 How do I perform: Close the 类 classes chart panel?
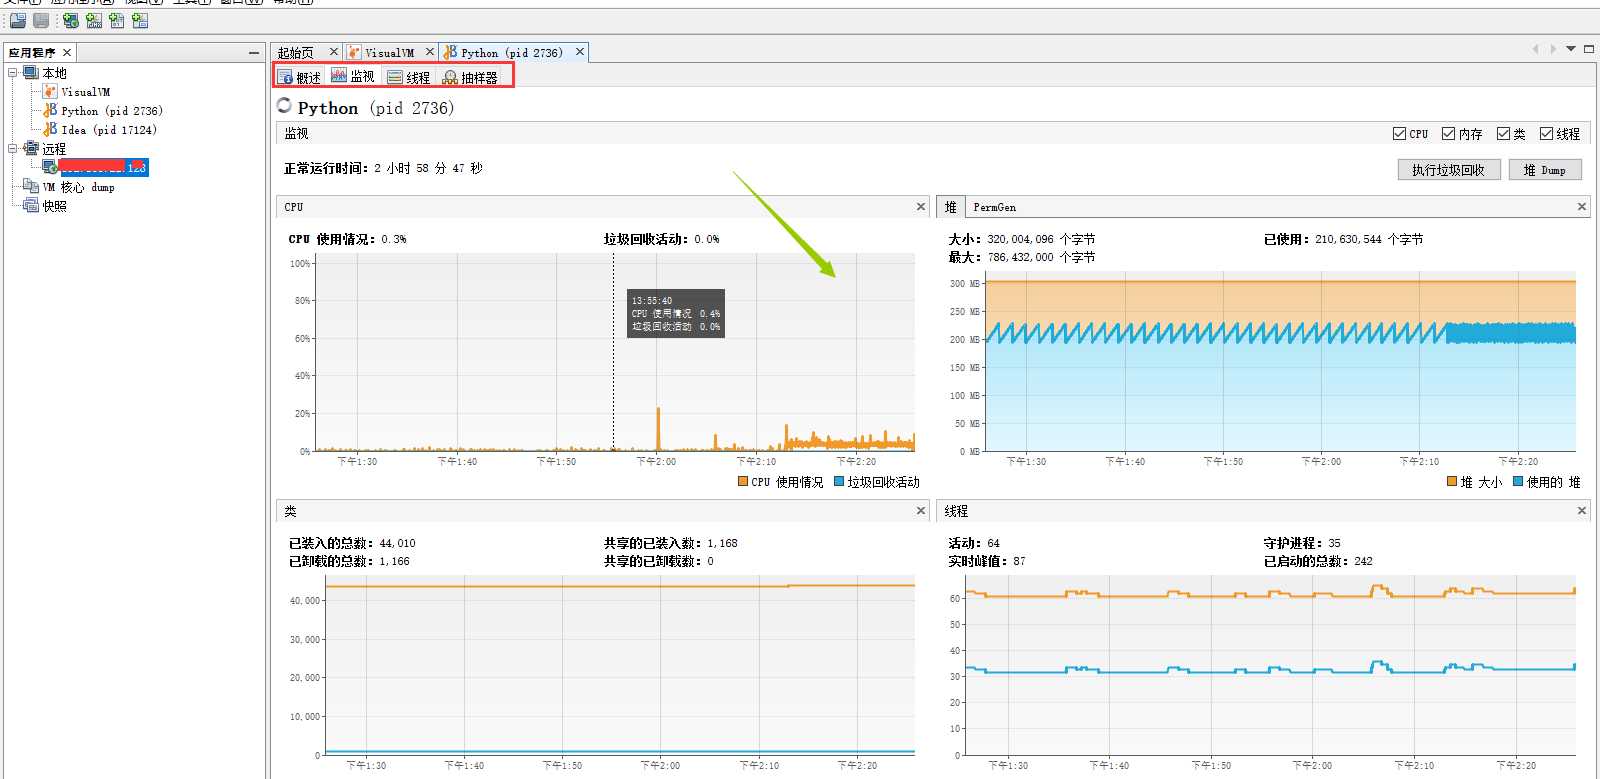[921, 511]
